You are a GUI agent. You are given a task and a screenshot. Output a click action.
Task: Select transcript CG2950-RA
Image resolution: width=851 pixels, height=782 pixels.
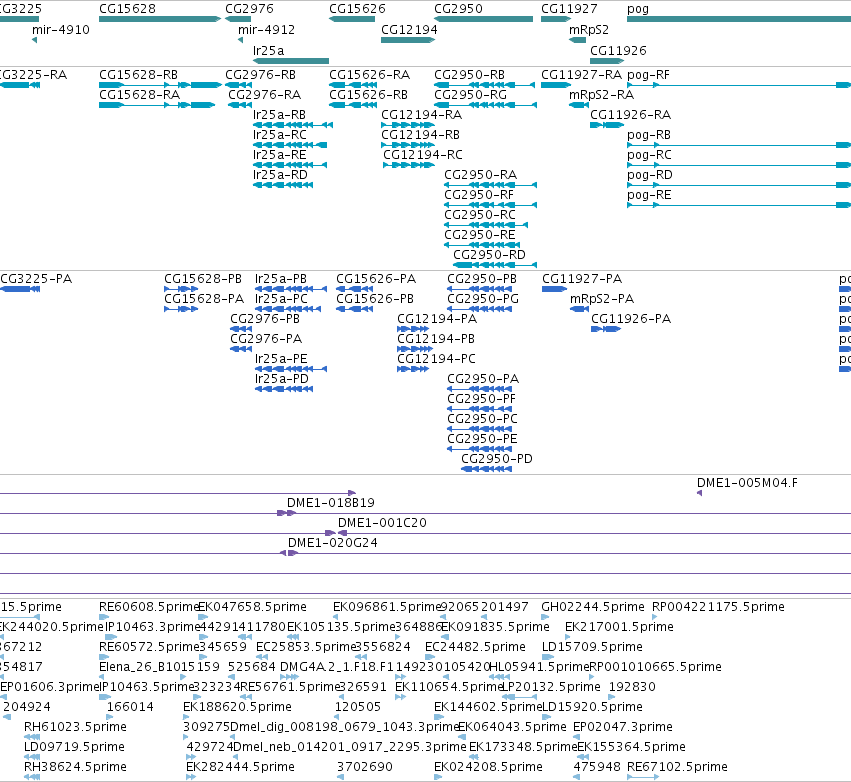(480, 175)
